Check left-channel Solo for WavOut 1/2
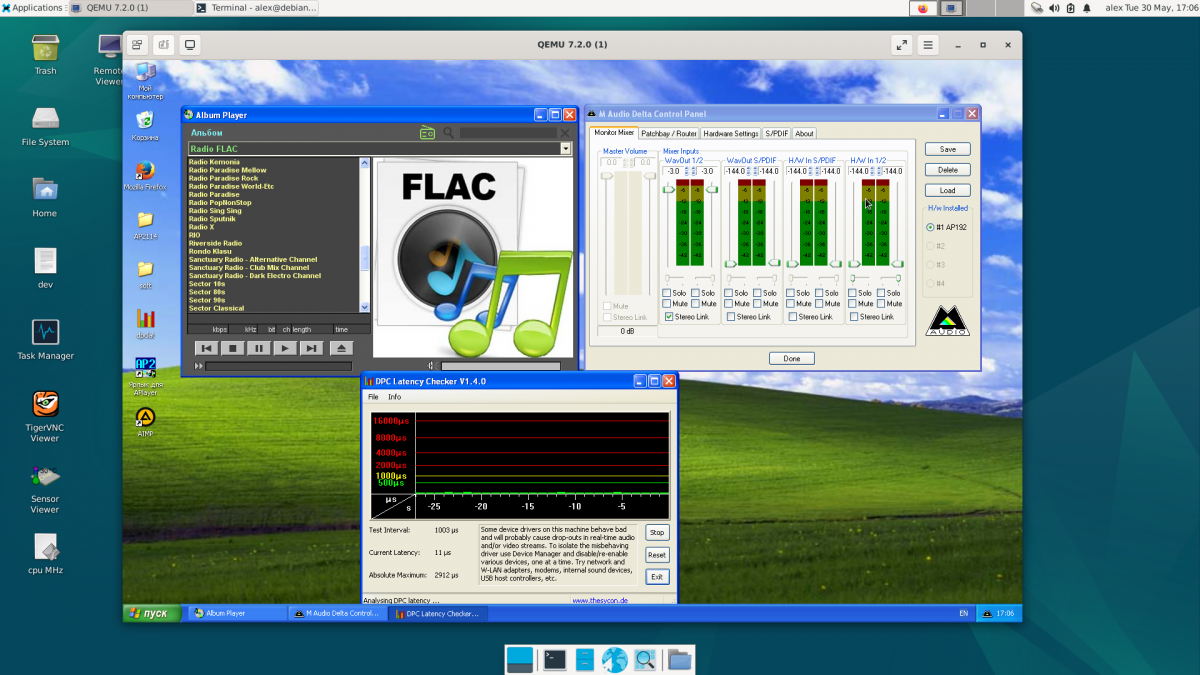The image size is (1200, 675). pyautogui.click(x=667, y=293)
